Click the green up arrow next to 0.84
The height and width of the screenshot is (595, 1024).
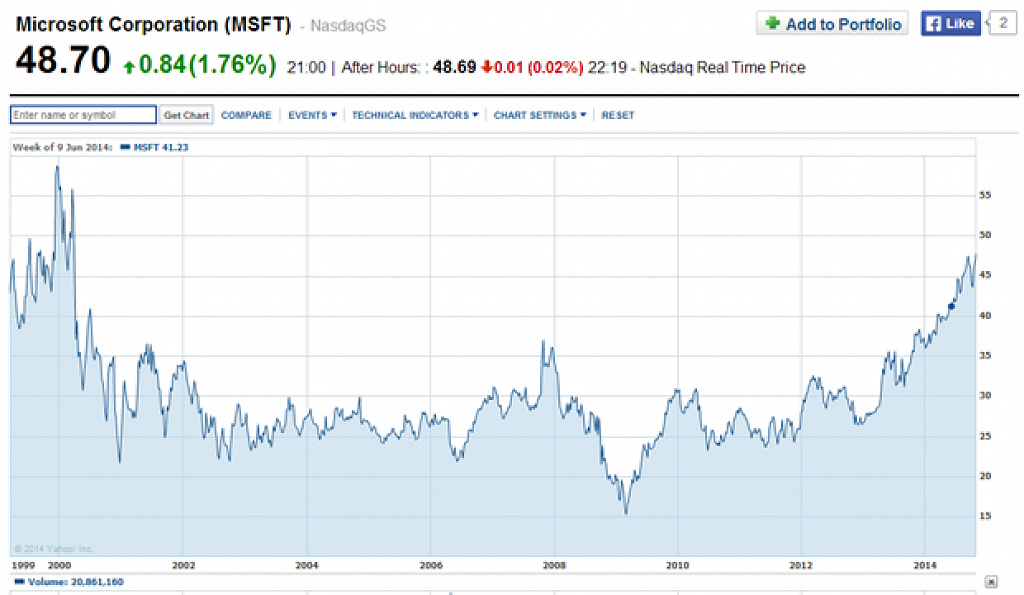(129, 66)
